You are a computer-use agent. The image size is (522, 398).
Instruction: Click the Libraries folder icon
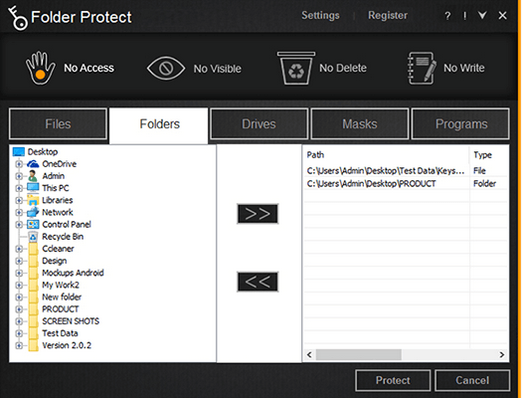click(33, 200)
